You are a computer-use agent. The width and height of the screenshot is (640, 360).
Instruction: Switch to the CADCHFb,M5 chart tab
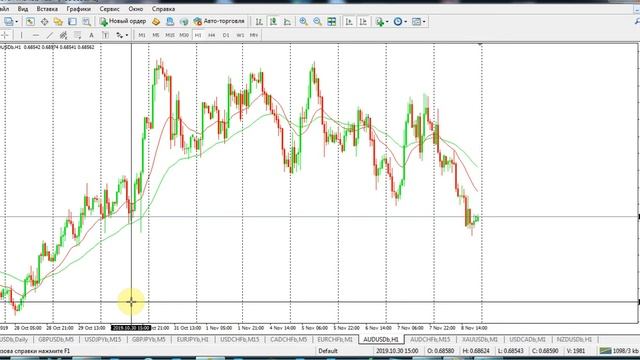[288, 339]
